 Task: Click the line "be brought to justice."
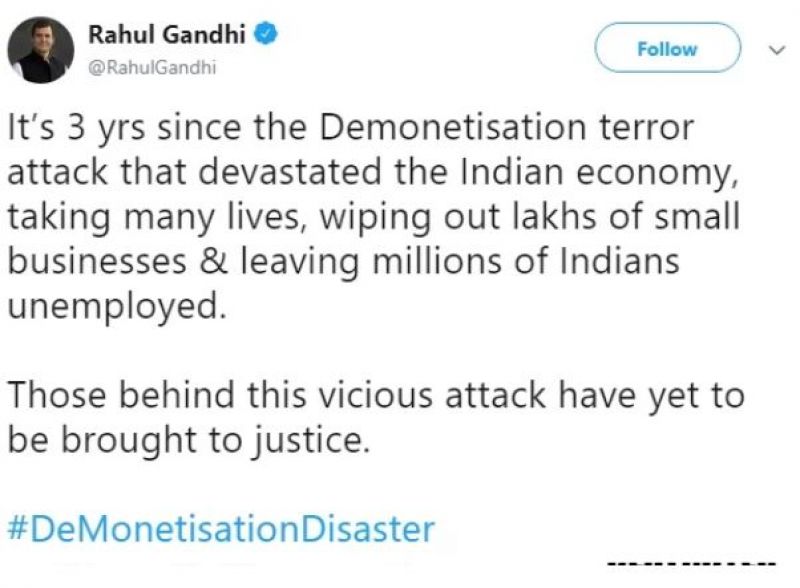tap(188, 439)
